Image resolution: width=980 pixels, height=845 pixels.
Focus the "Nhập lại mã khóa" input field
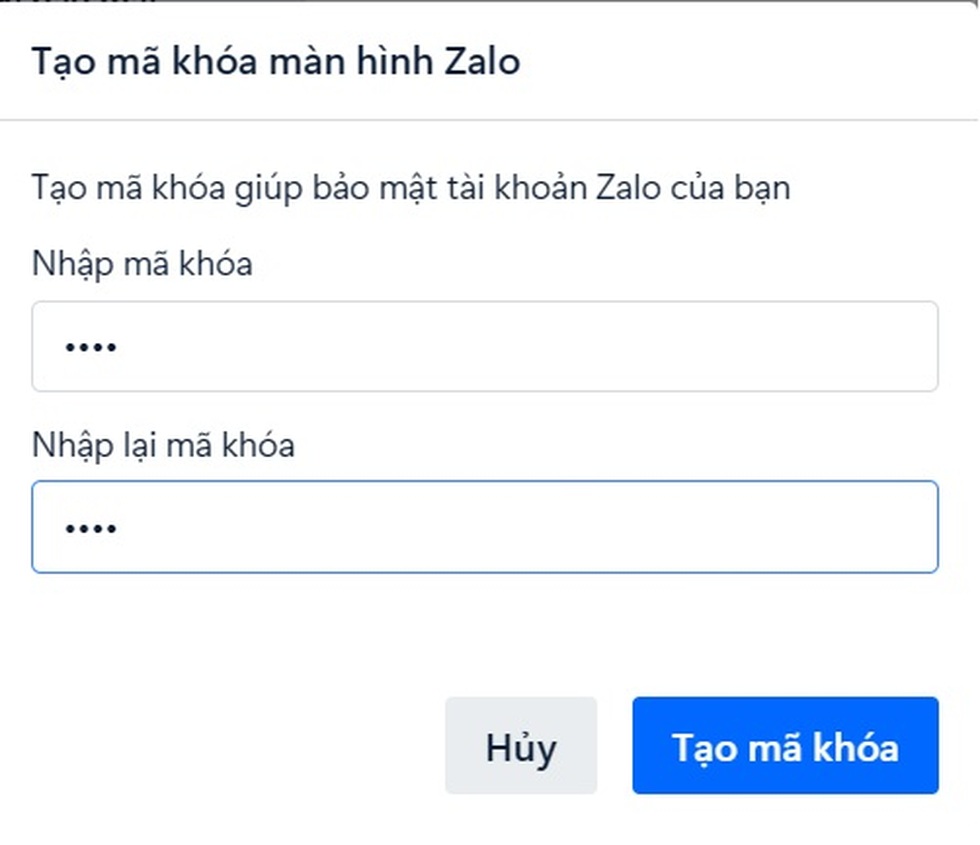(x=484, y=527)
